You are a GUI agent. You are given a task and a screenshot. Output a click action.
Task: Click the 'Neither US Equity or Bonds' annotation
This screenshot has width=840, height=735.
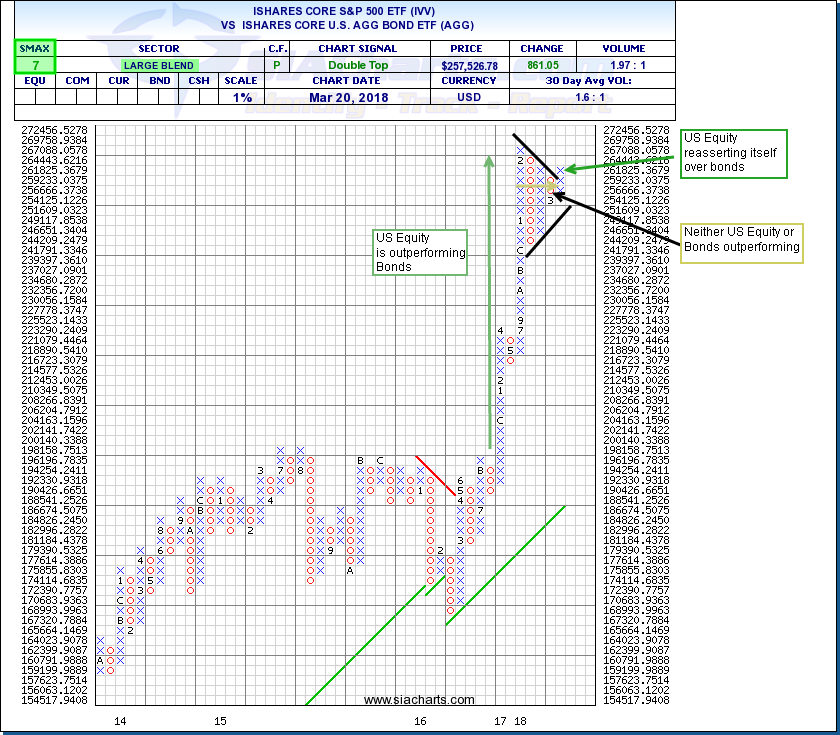point(740,239)
